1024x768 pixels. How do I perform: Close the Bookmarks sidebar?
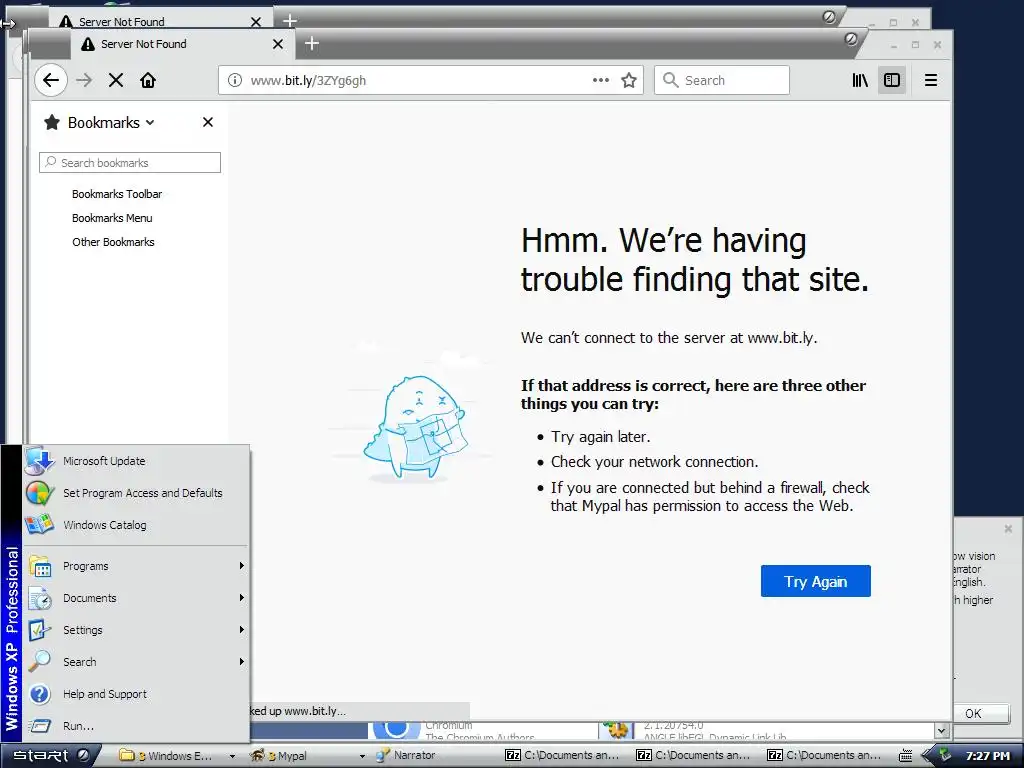tap(208, 122)
